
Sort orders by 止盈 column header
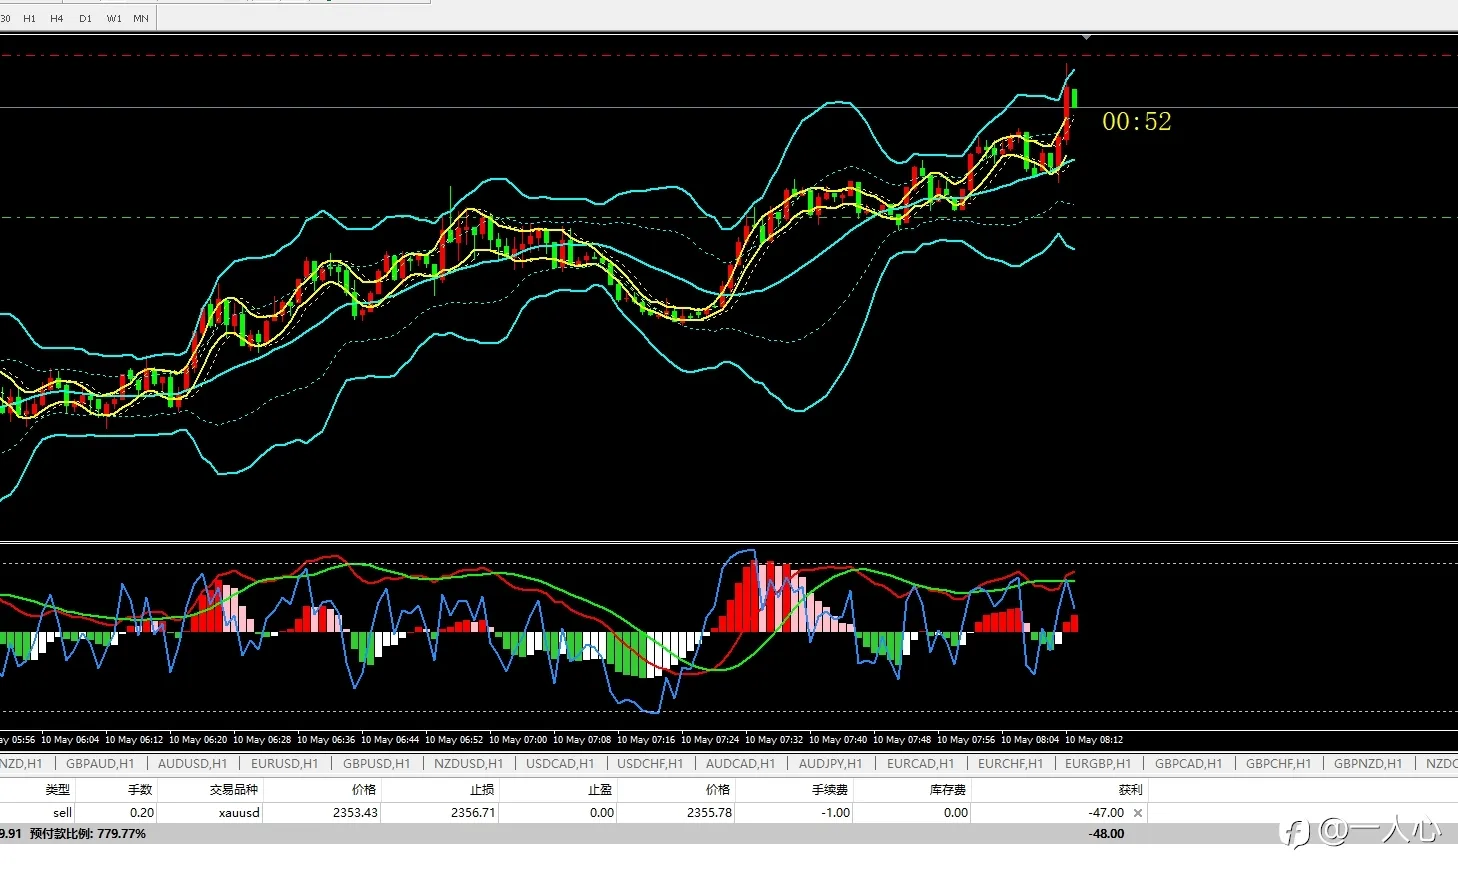point(600,790)
